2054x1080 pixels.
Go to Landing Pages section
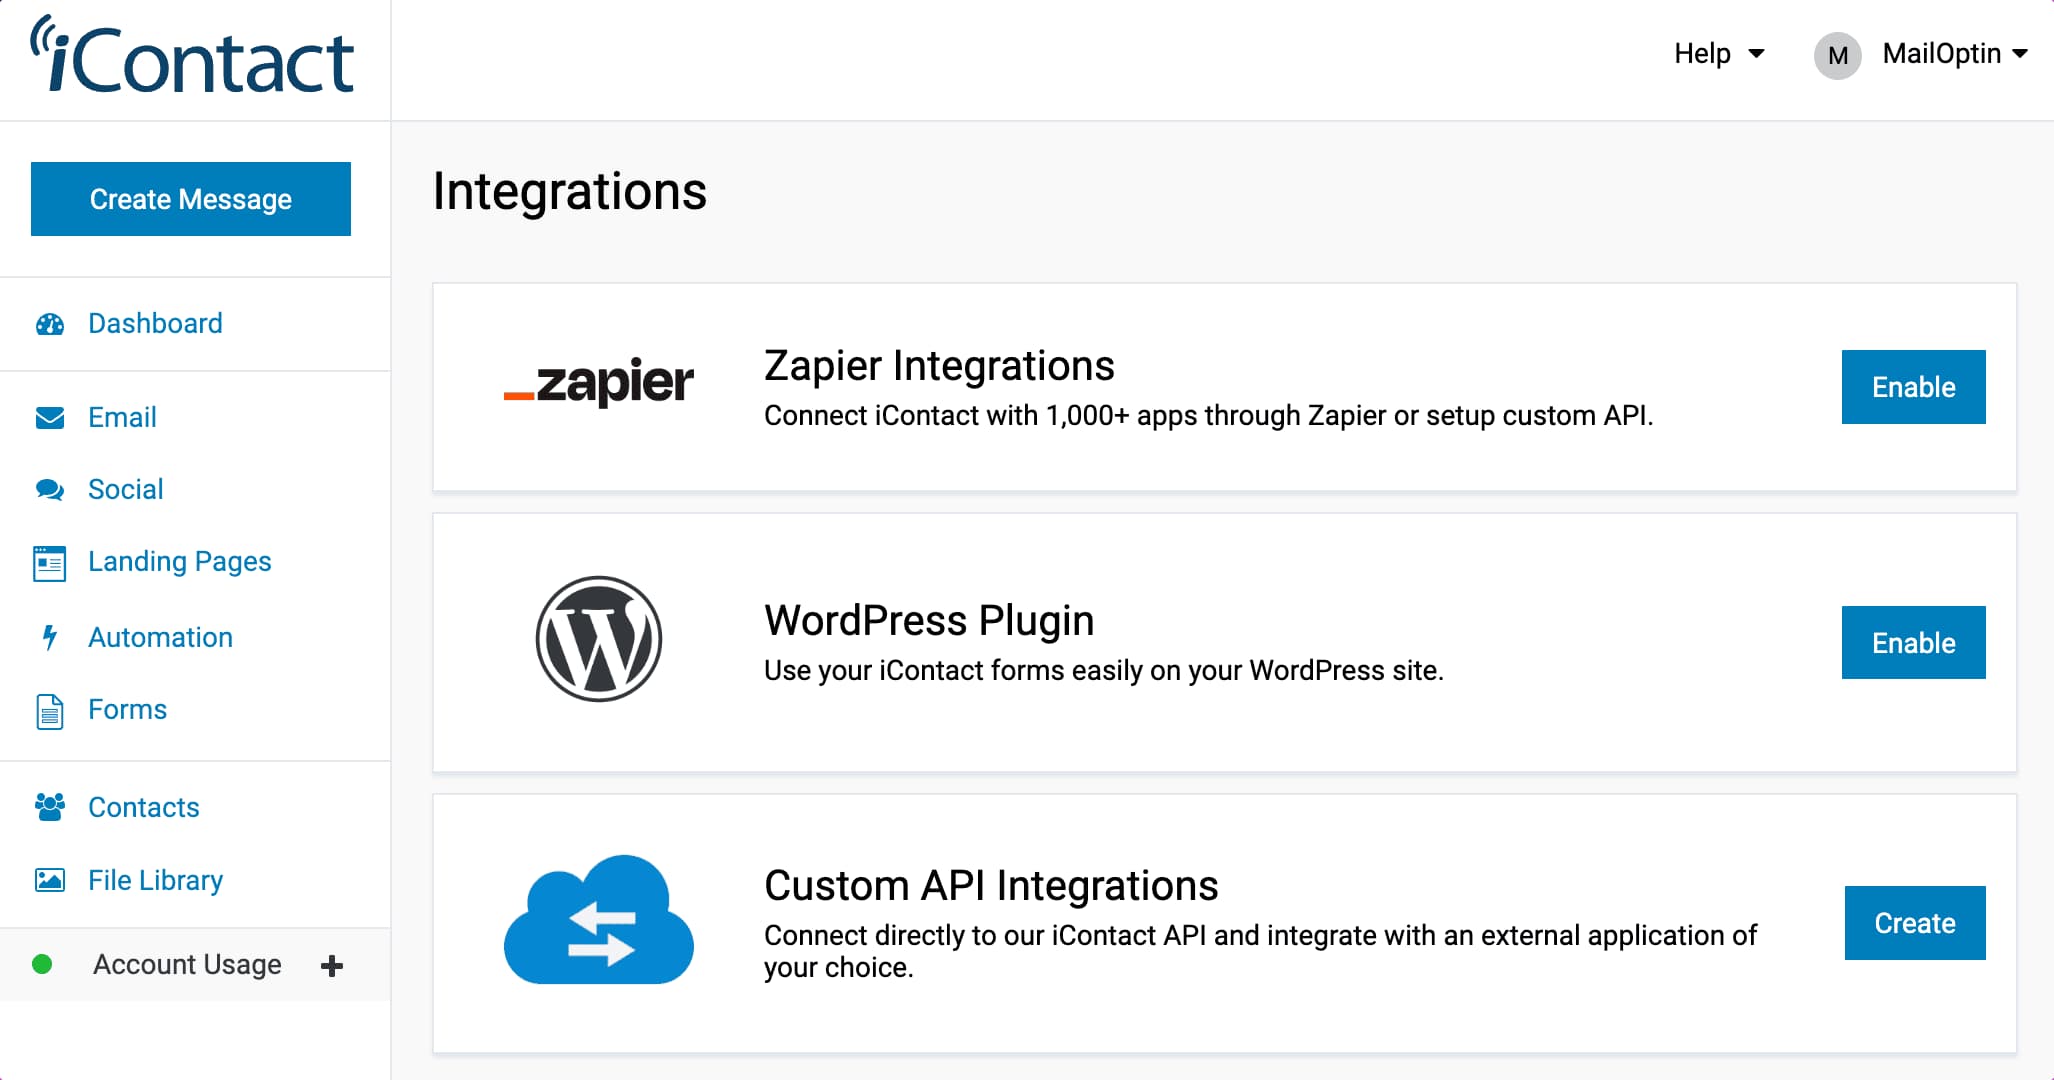pyautogui.click(x=180, y=562)
